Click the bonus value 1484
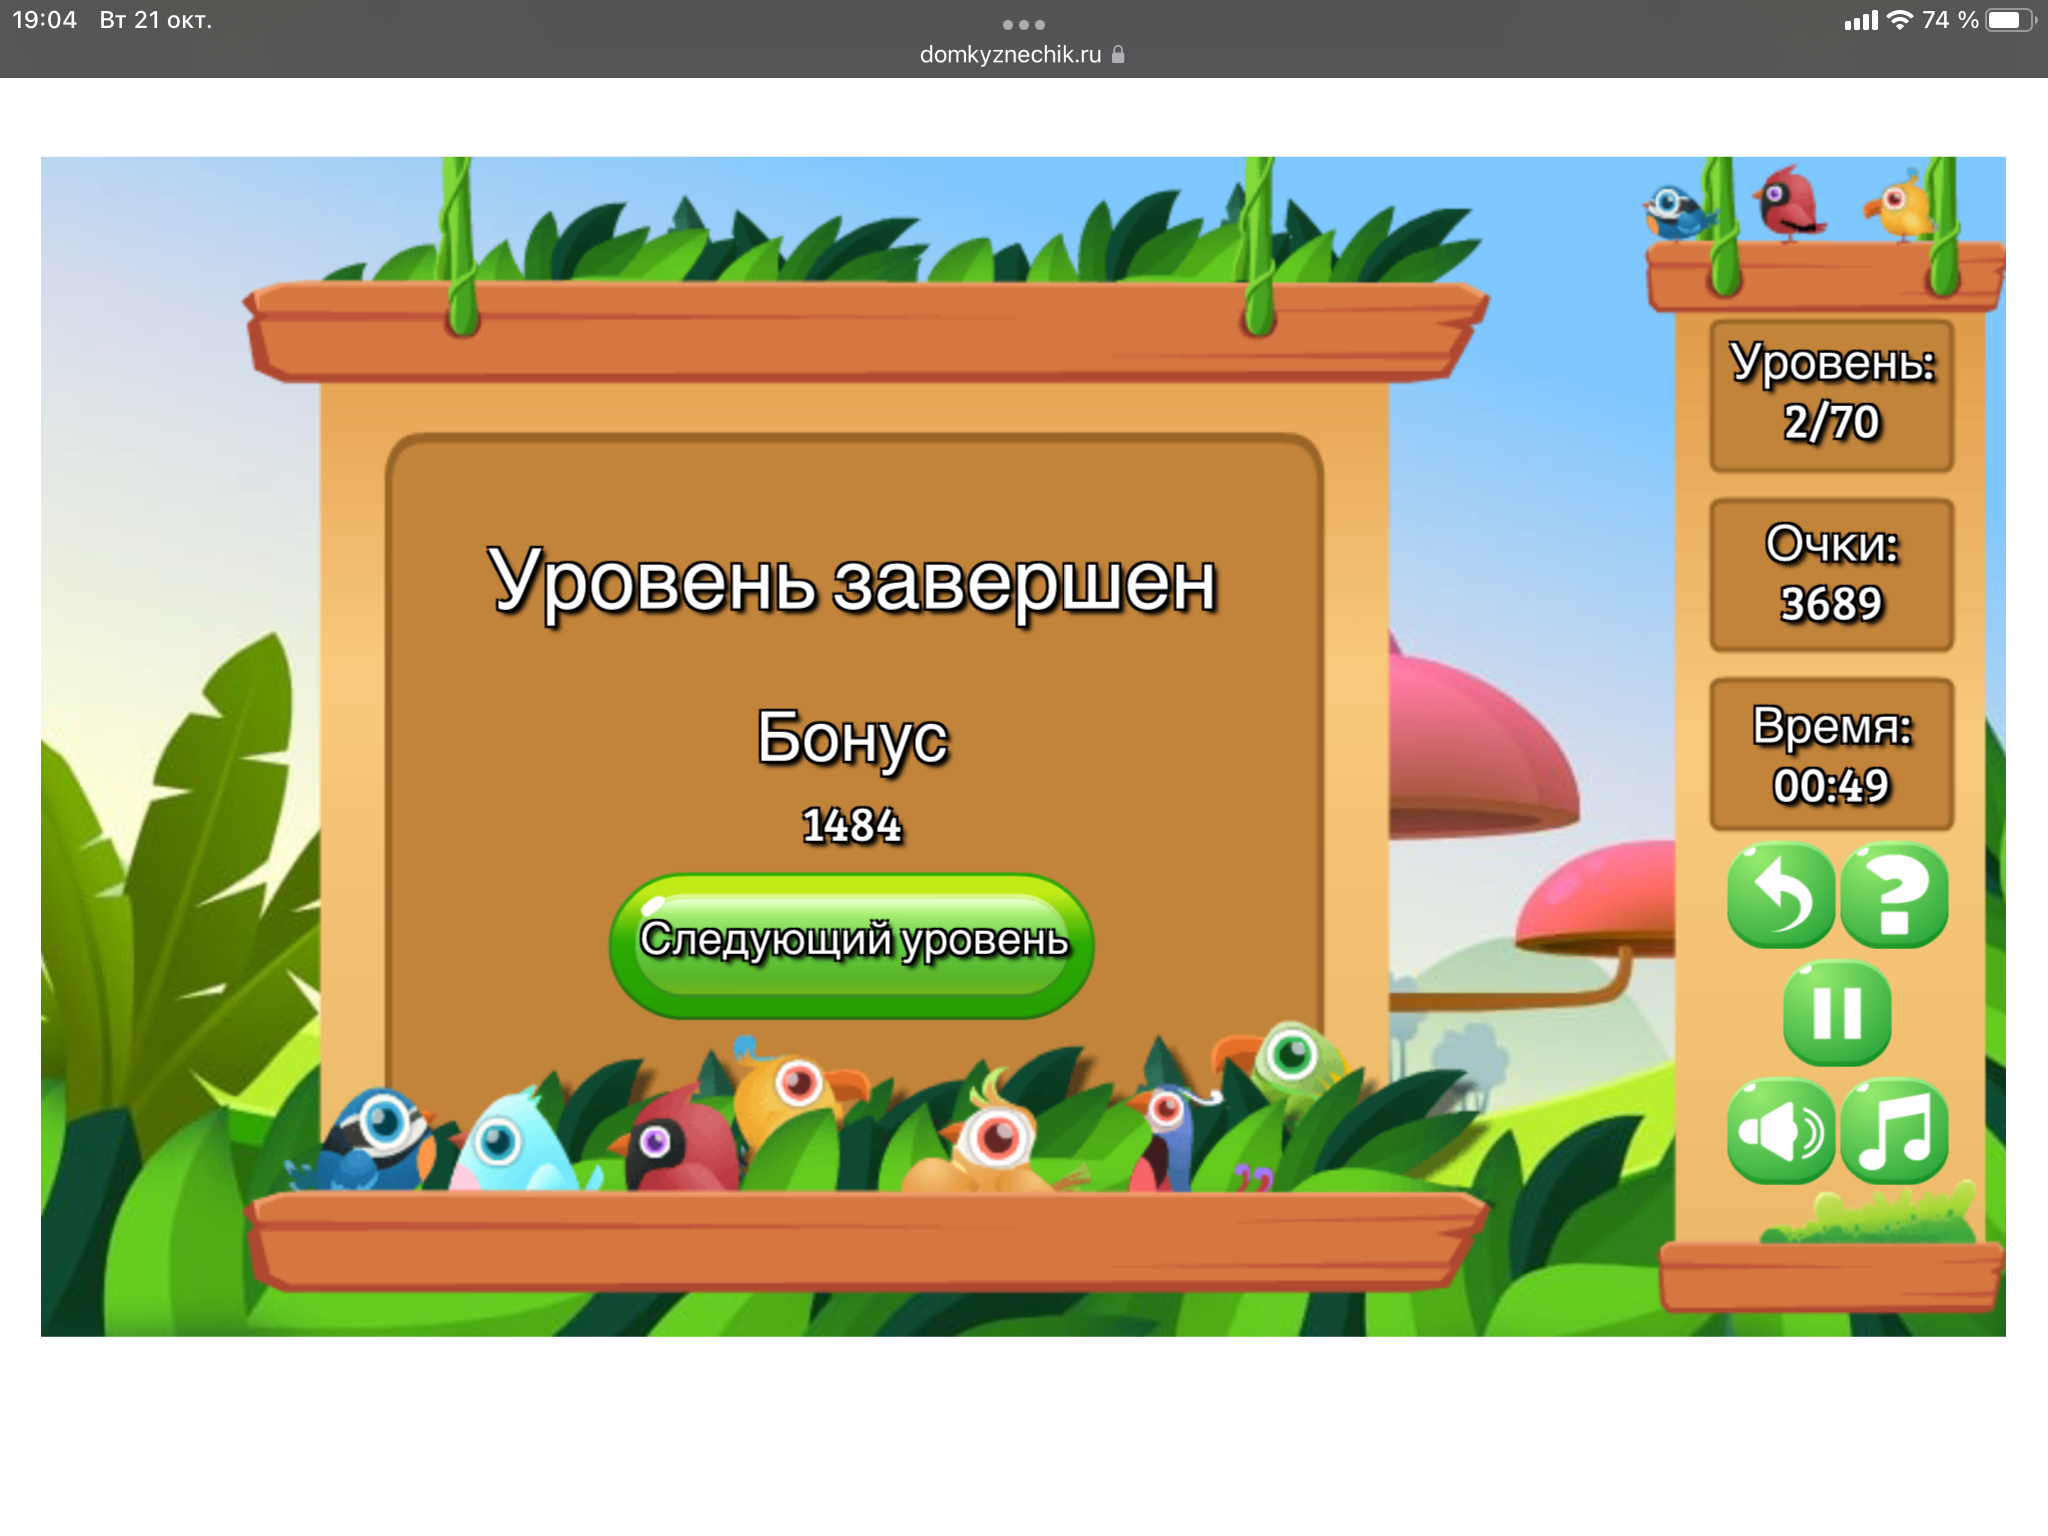 (852, 826)
